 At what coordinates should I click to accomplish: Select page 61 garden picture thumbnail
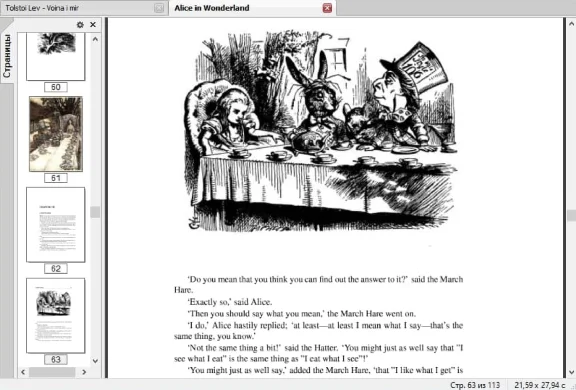[x=56, y=134]
